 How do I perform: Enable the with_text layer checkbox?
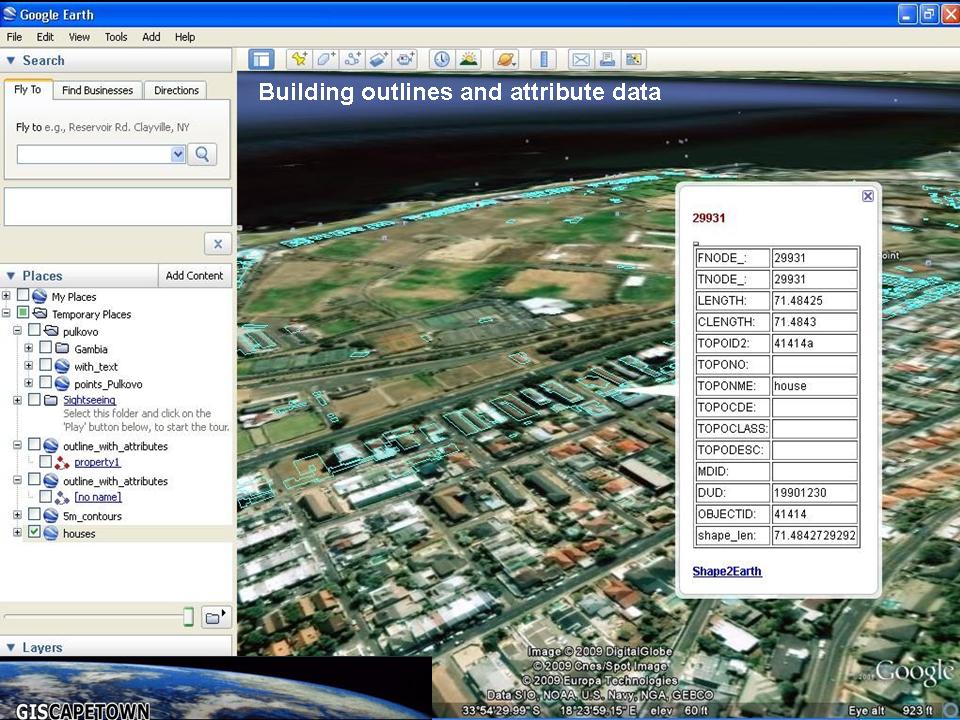pos(45,365)
